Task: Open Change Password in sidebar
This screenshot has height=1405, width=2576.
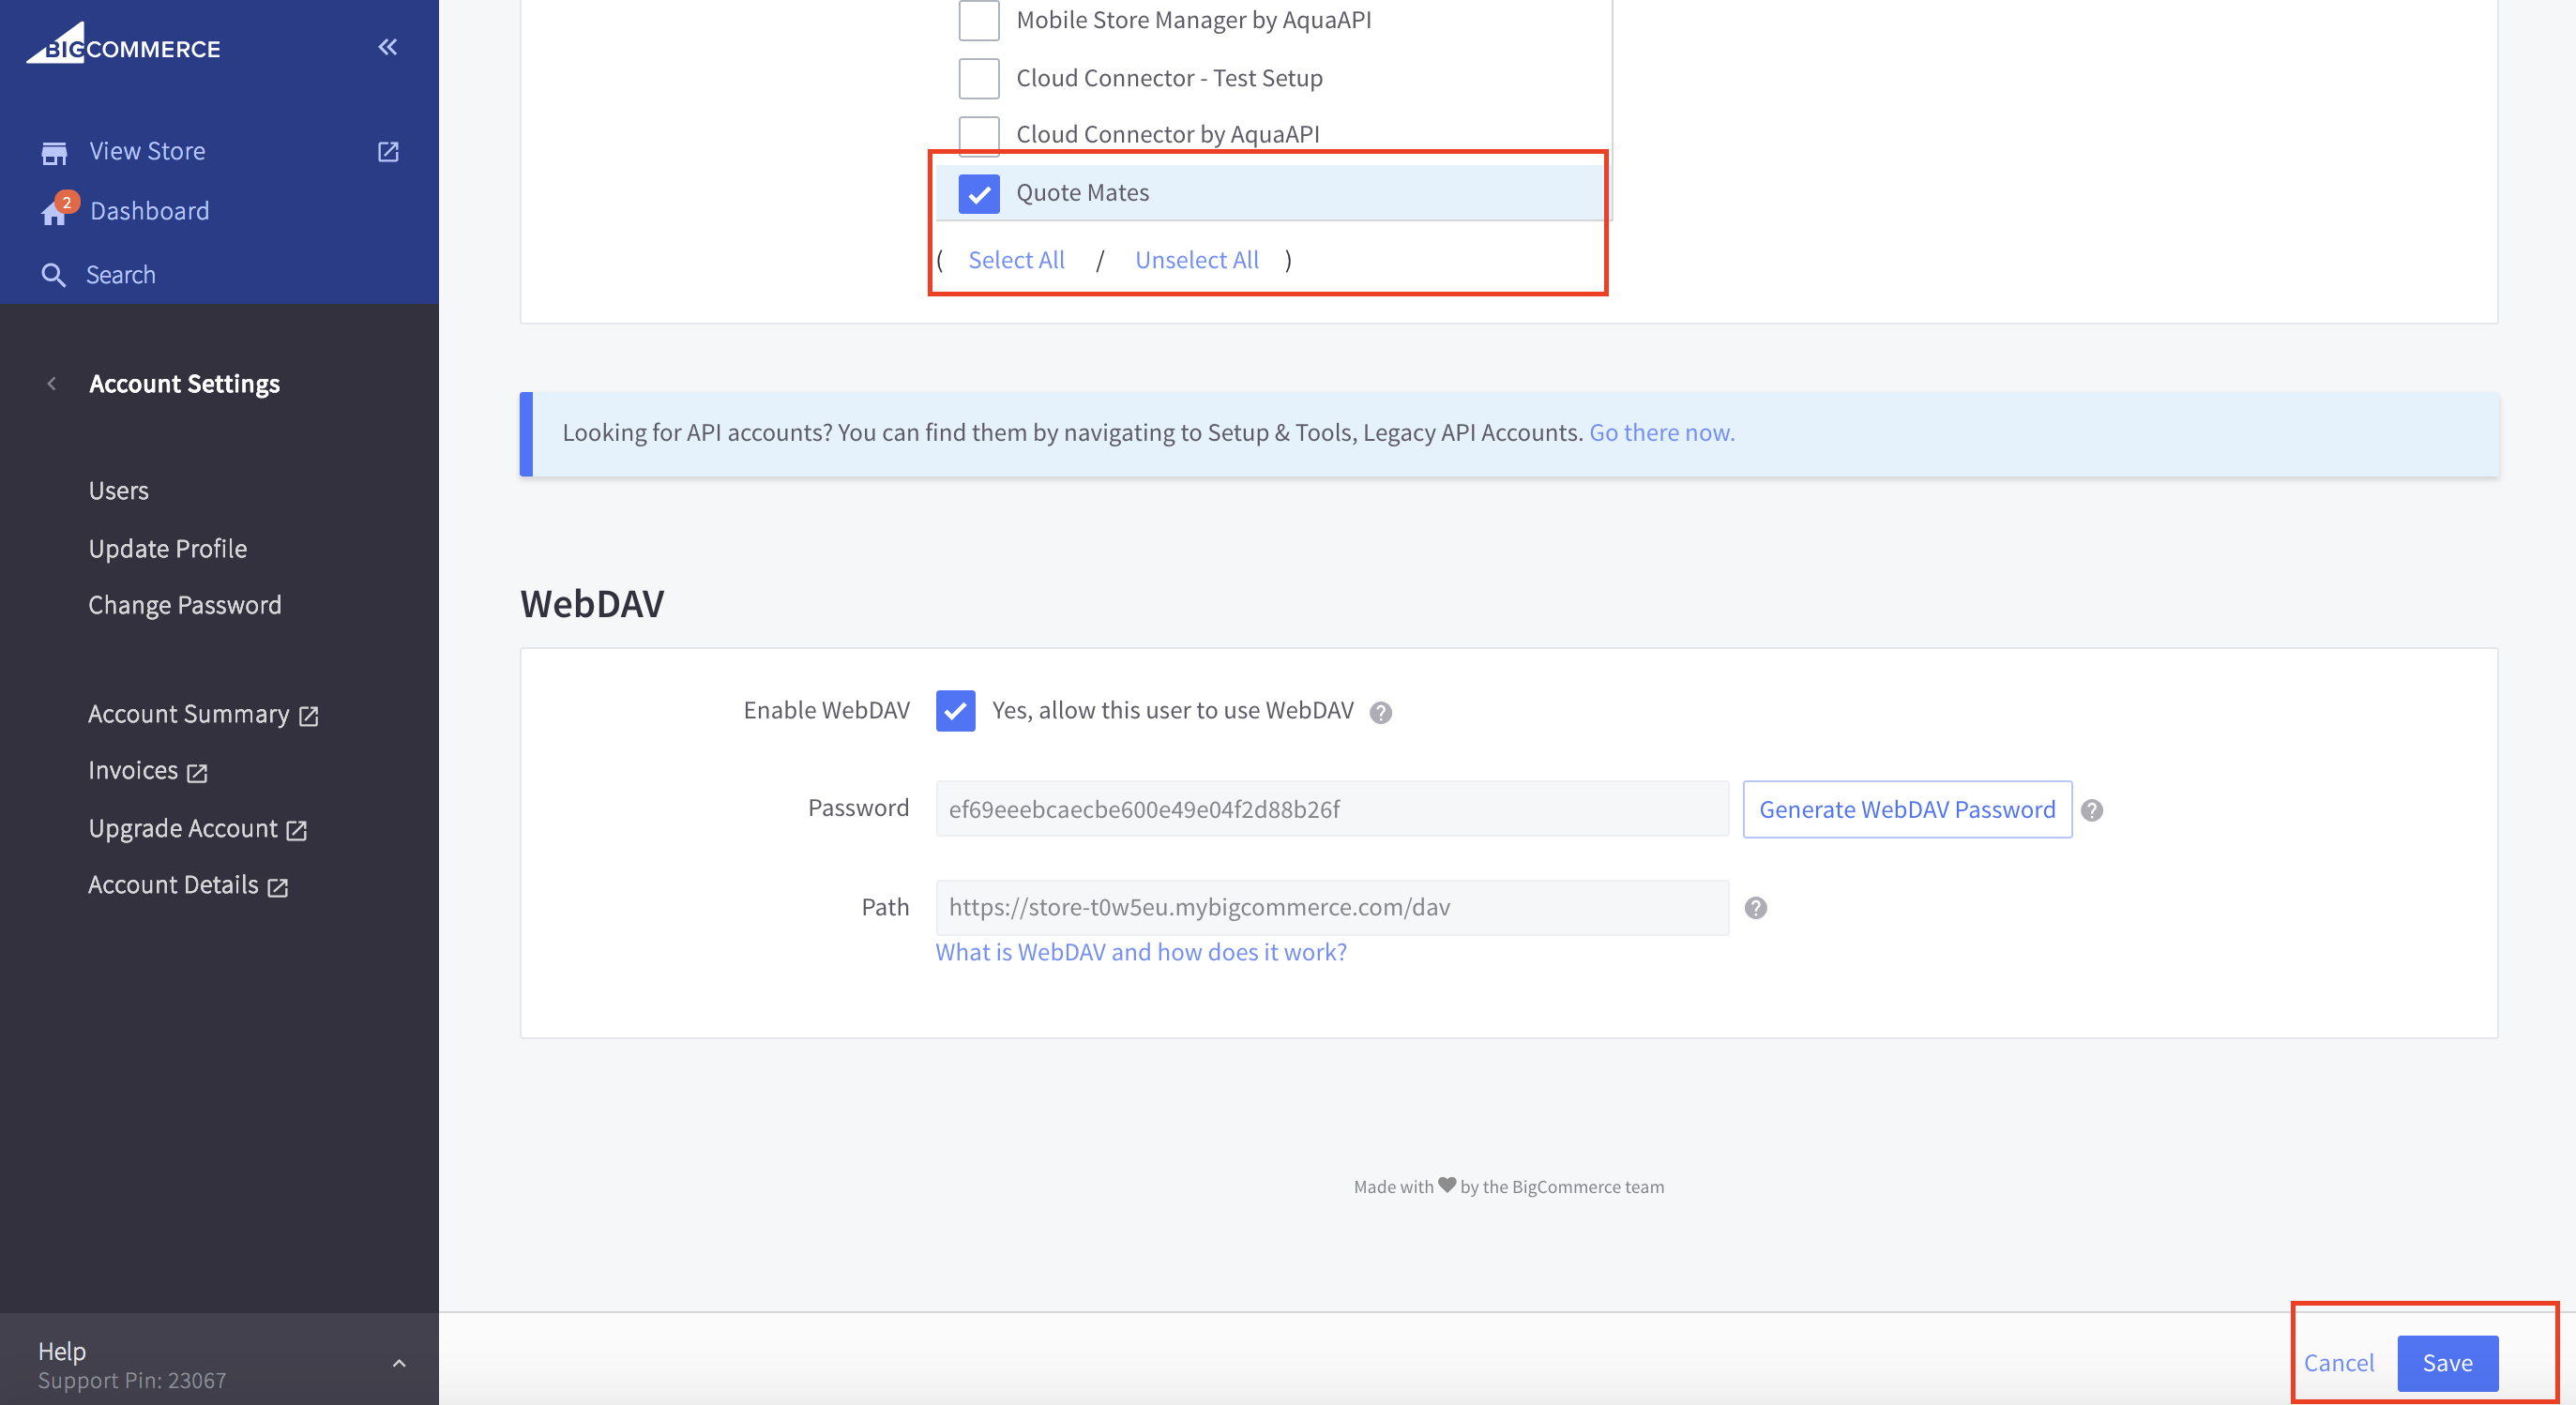Action: pos(184,605)
